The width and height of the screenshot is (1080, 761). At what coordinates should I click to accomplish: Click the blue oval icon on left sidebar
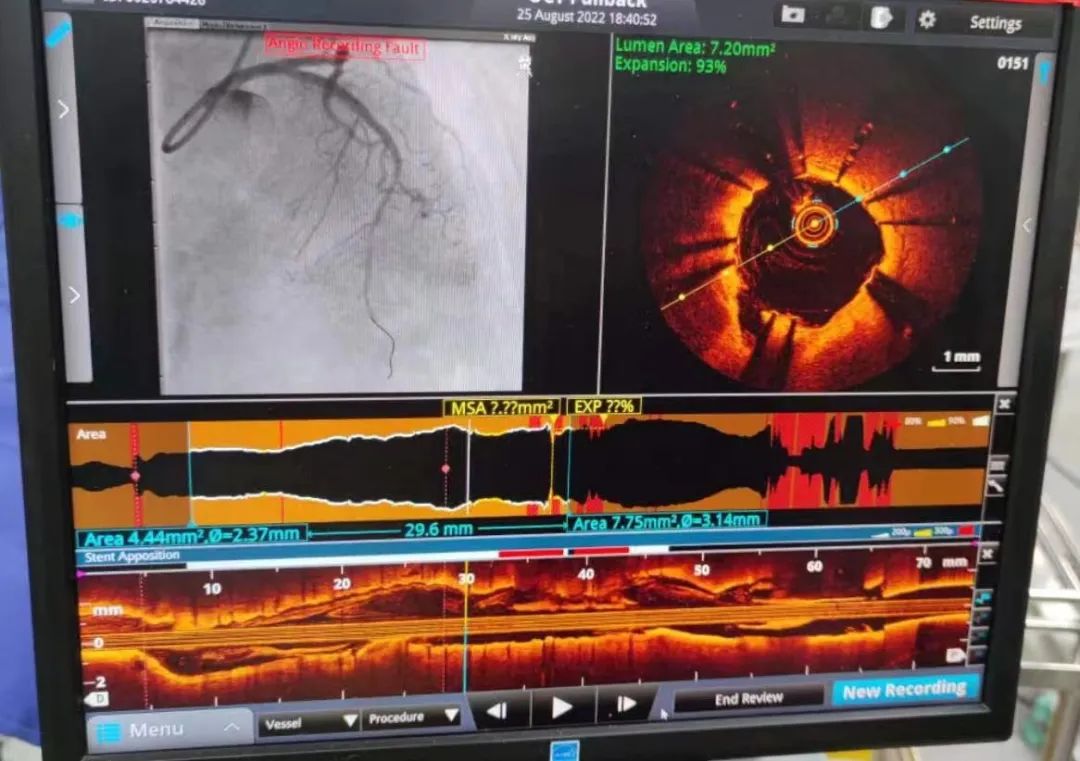68,219
